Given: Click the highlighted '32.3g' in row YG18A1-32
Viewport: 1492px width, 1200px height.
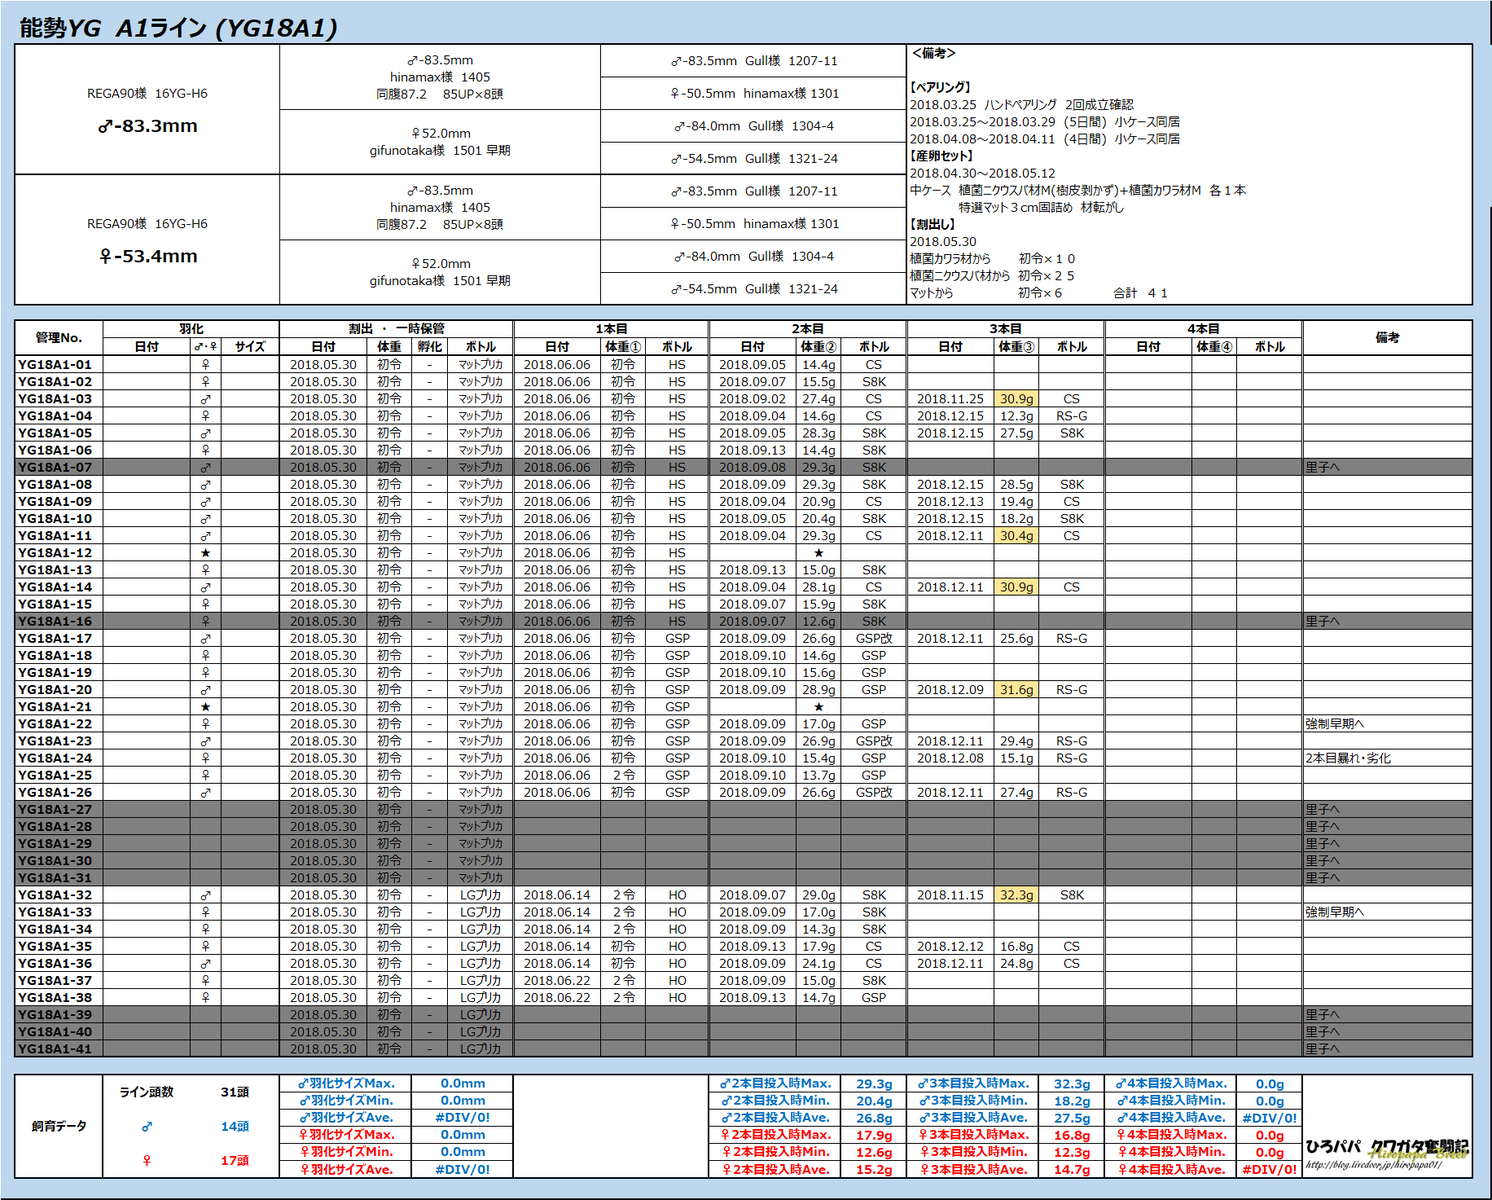Looking at the screenshot, I should coord(1016,895).
